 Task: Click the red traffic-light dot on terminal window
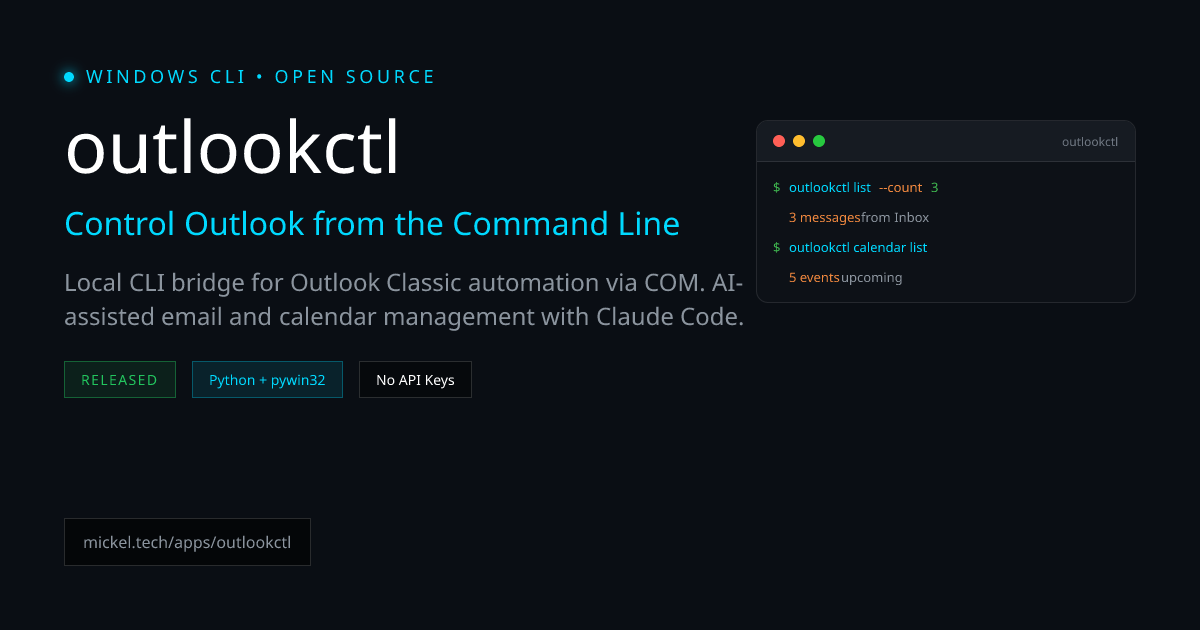click(778, 141)
